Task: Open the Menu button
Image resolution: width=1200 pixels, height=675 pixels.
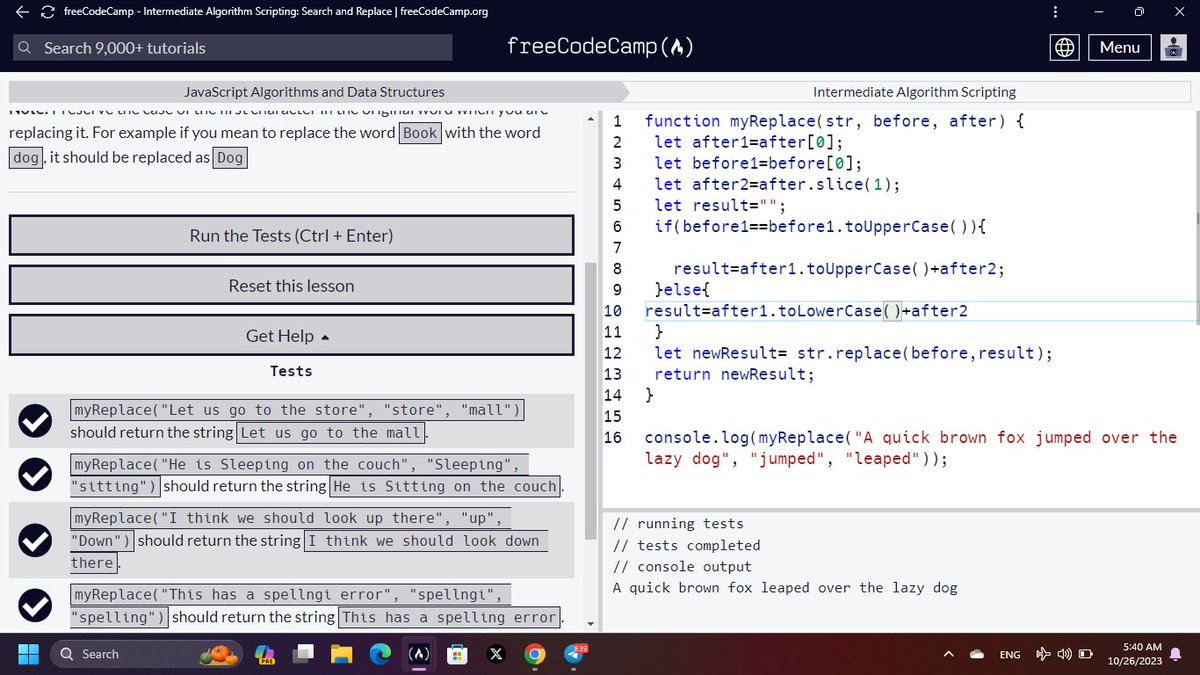Action: [x=1120, y=47]
